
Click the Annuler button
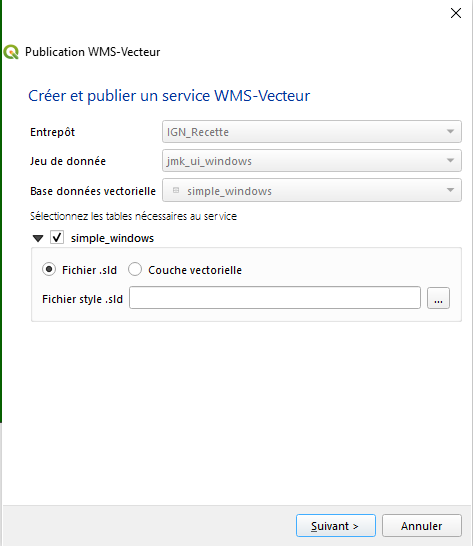tap(421, 525)
